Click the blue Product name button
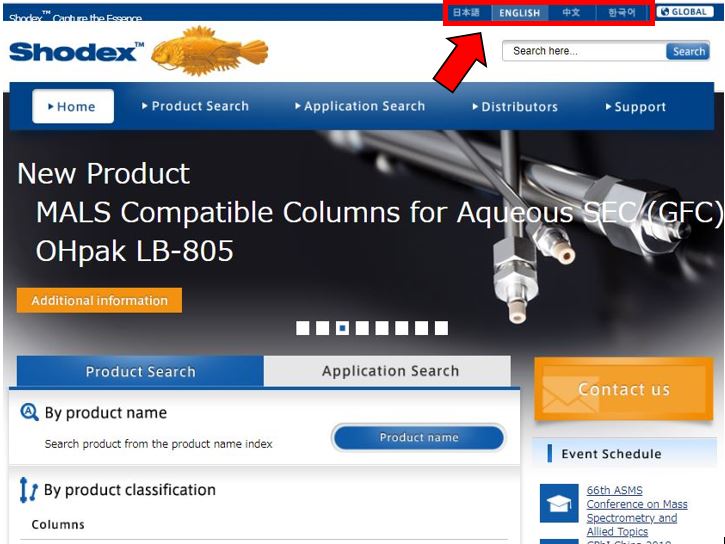This screenshot has height=544, width=725. [x=419, y=437]
